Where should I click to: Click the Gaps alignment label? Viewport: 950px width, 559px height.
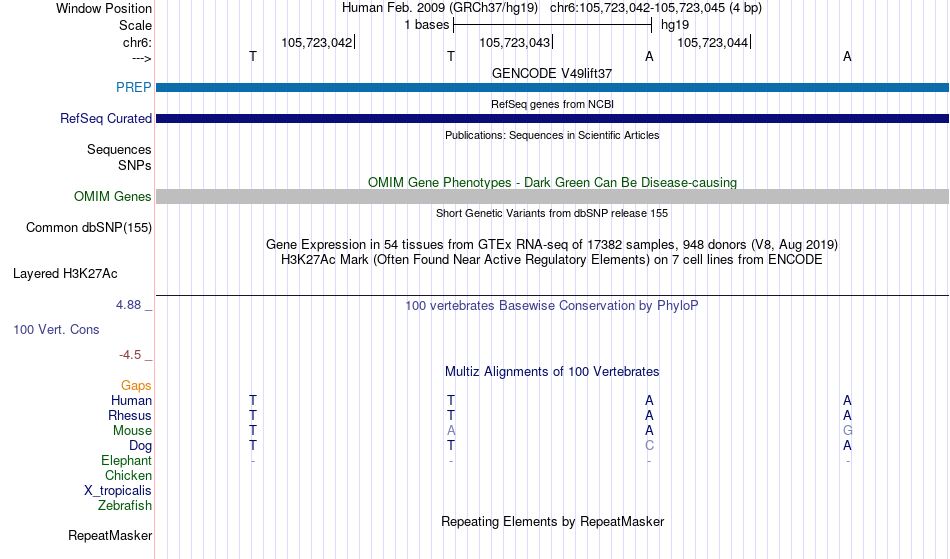click(x=136, y=385)
